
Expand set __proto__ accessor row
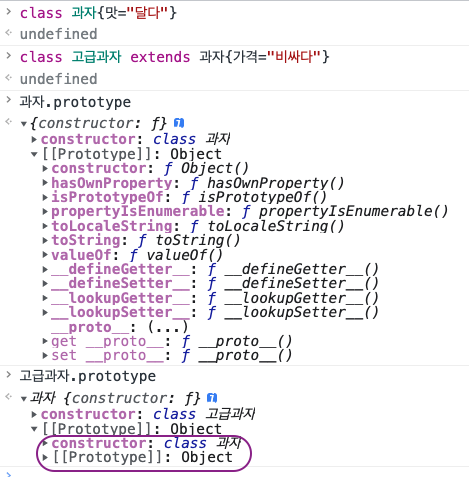(45, 355)
